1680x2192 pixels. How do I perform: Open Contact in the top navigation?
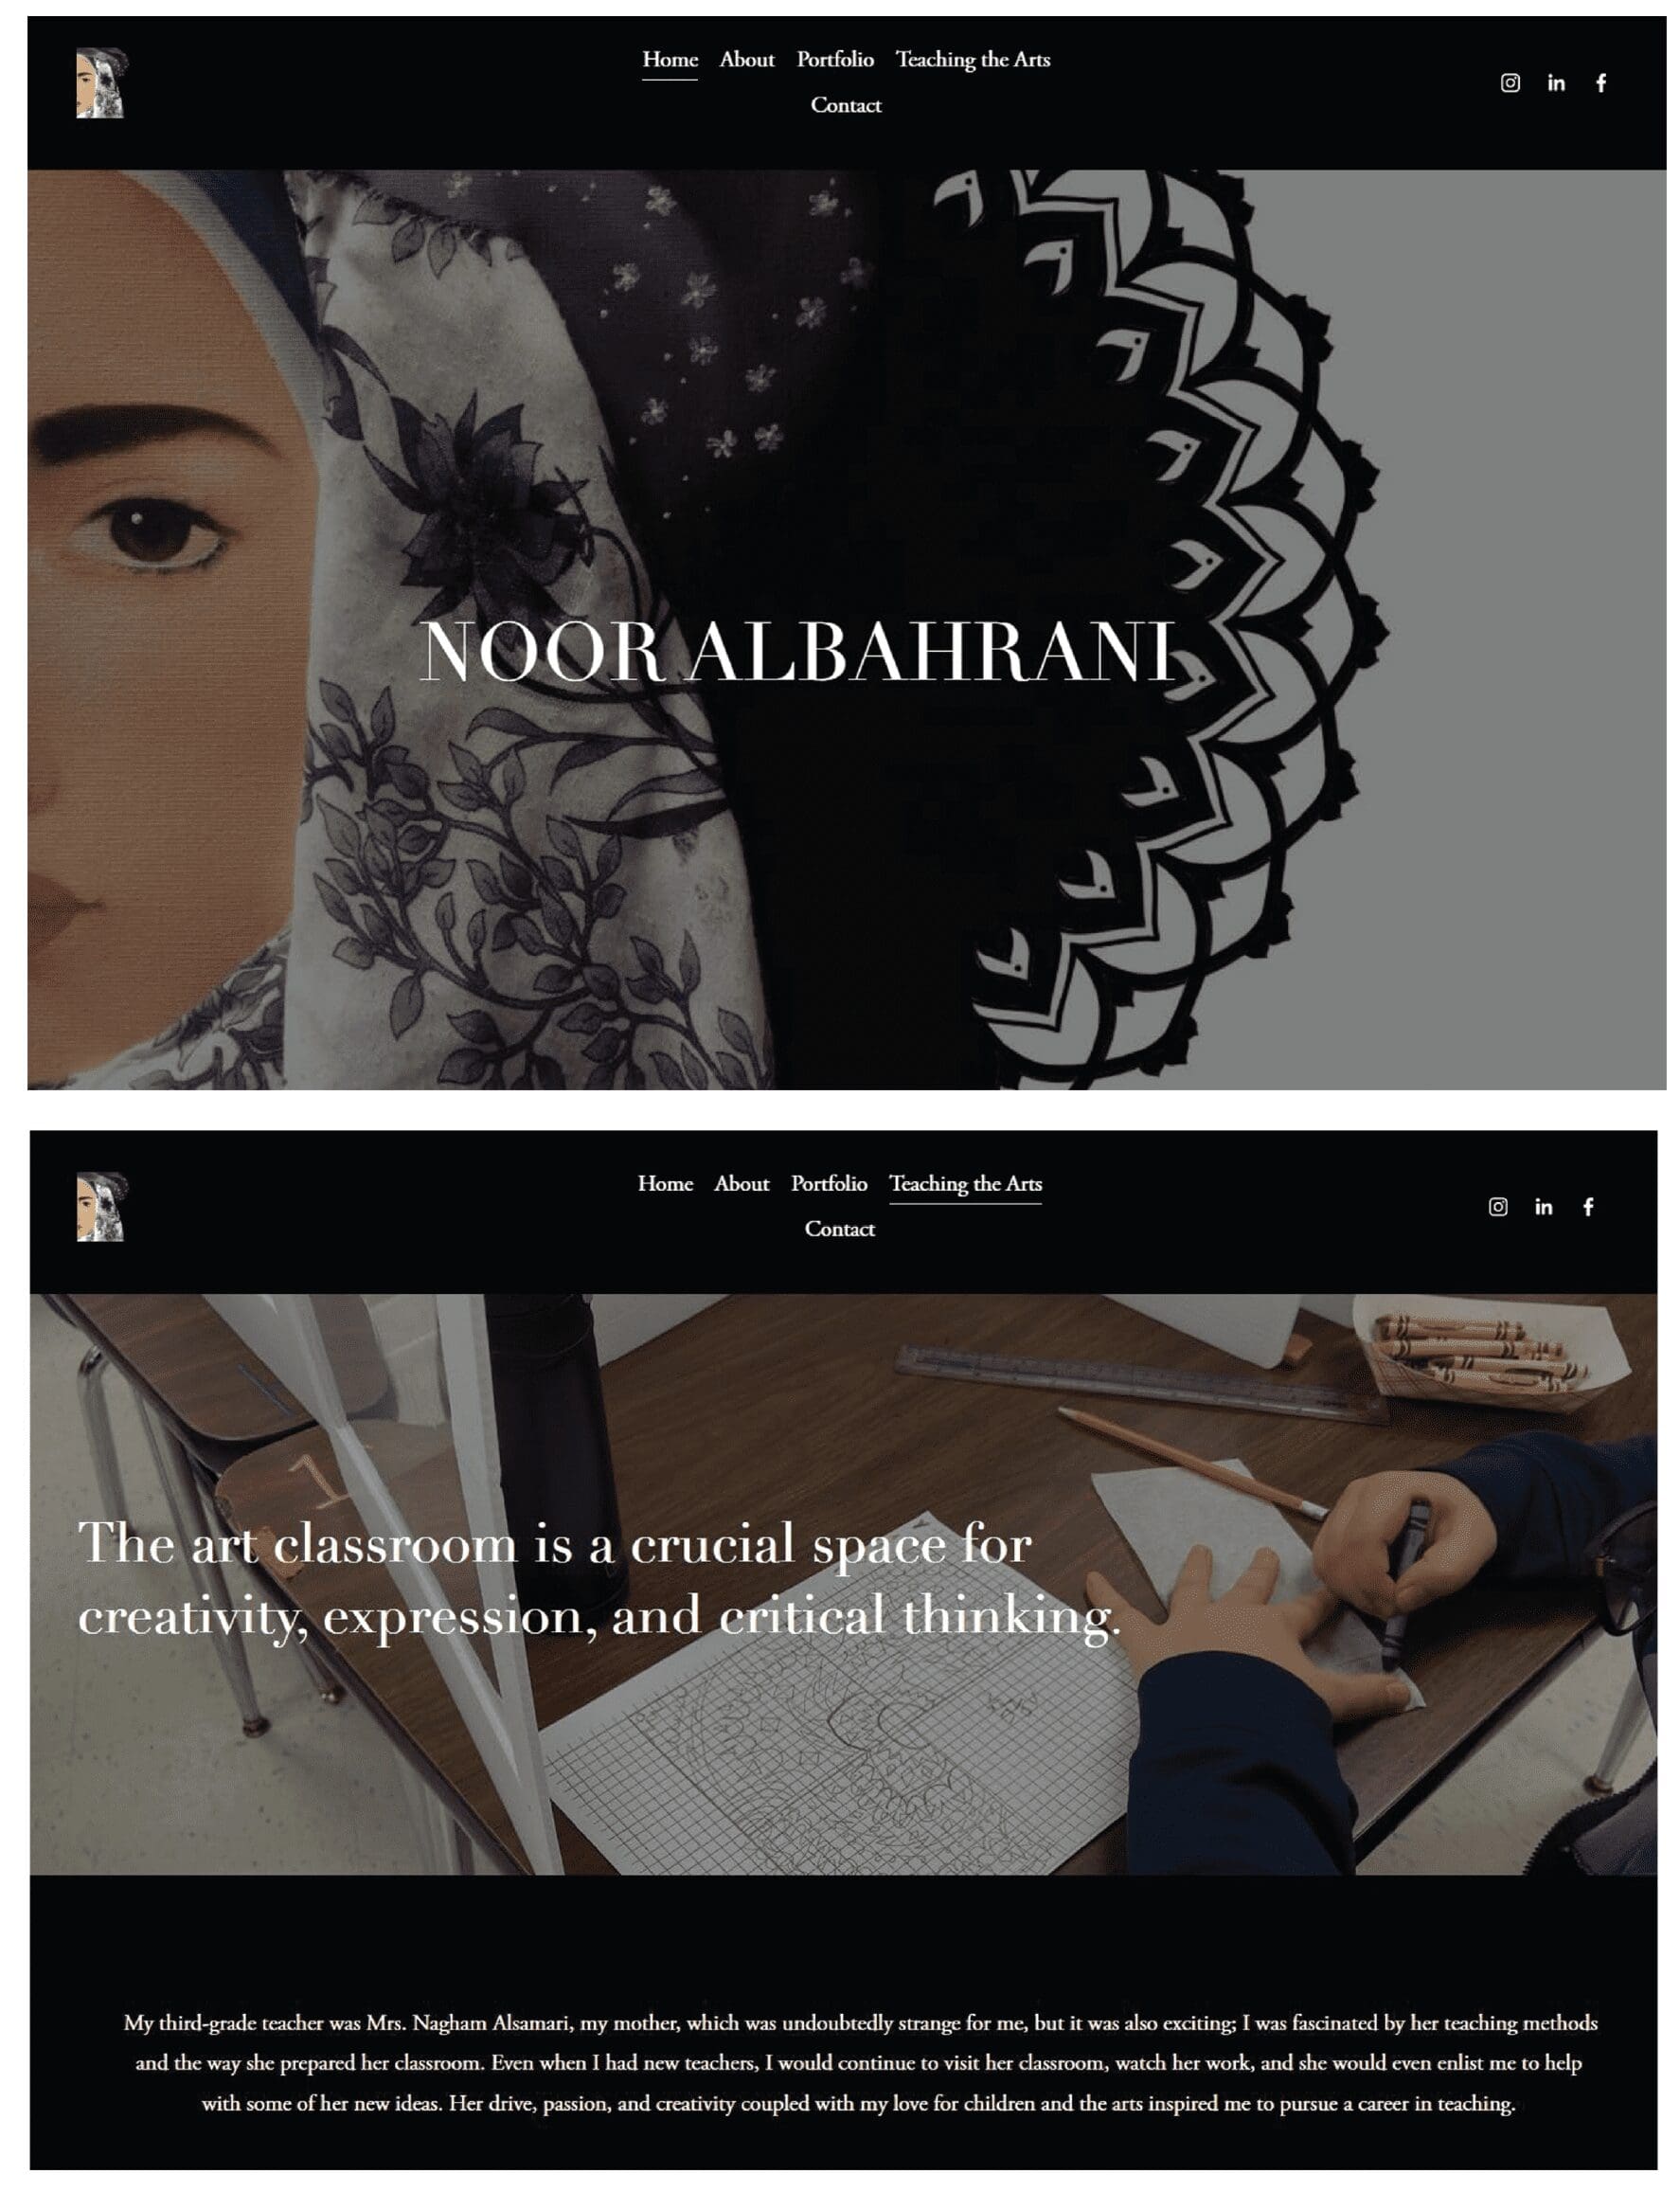tap(846, 106)
